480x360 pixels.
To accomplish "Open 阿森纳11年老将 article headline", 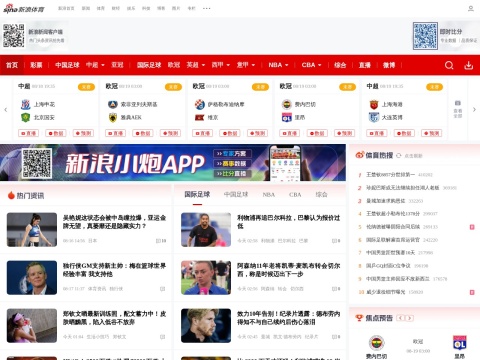I will 288,270.
